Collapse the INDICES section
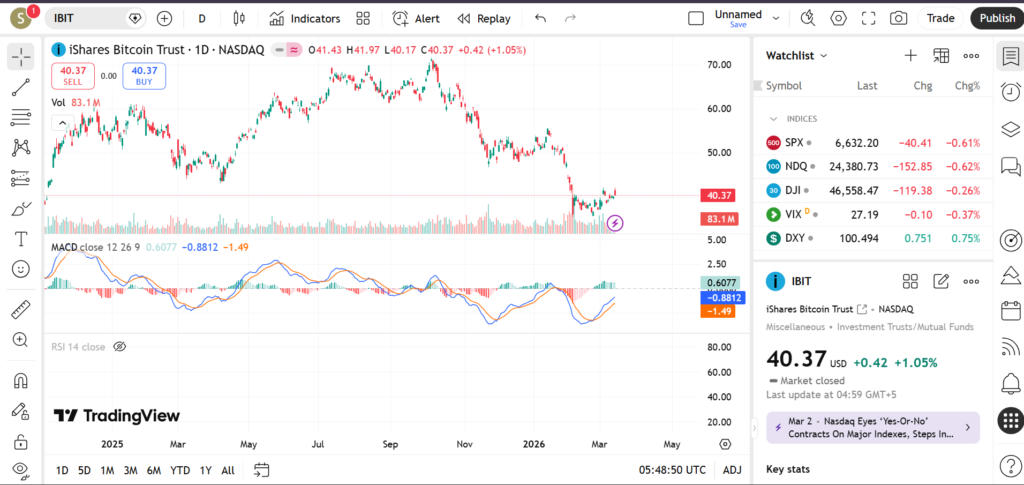The height and width of the screenshot is (485, 1024). [x=772, y=119]
